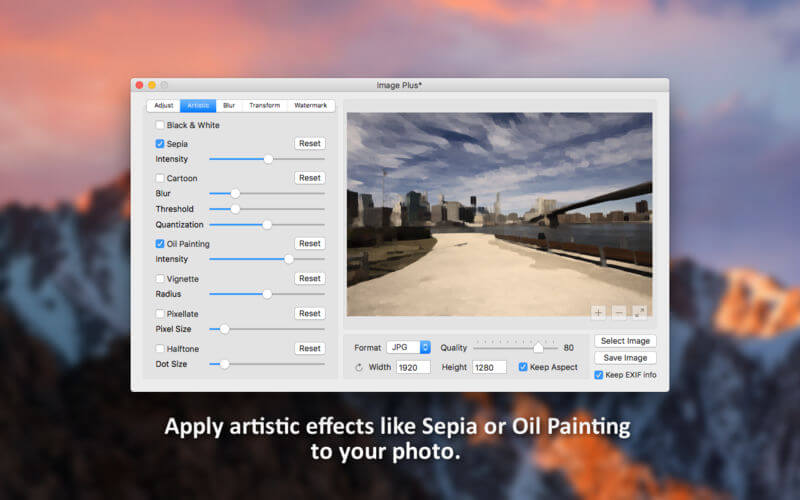Click the Select Image button
Viewport: 800px width, 500px height.
(625, 341)
